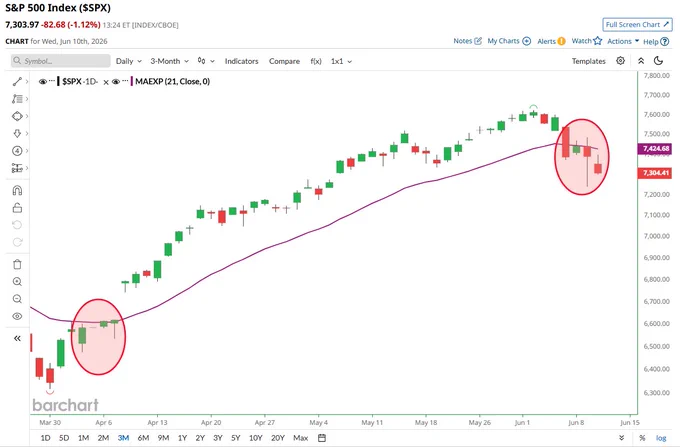Toggle percent scale button
This screenshot has height=447, width=680.
(x=642, y=438)
